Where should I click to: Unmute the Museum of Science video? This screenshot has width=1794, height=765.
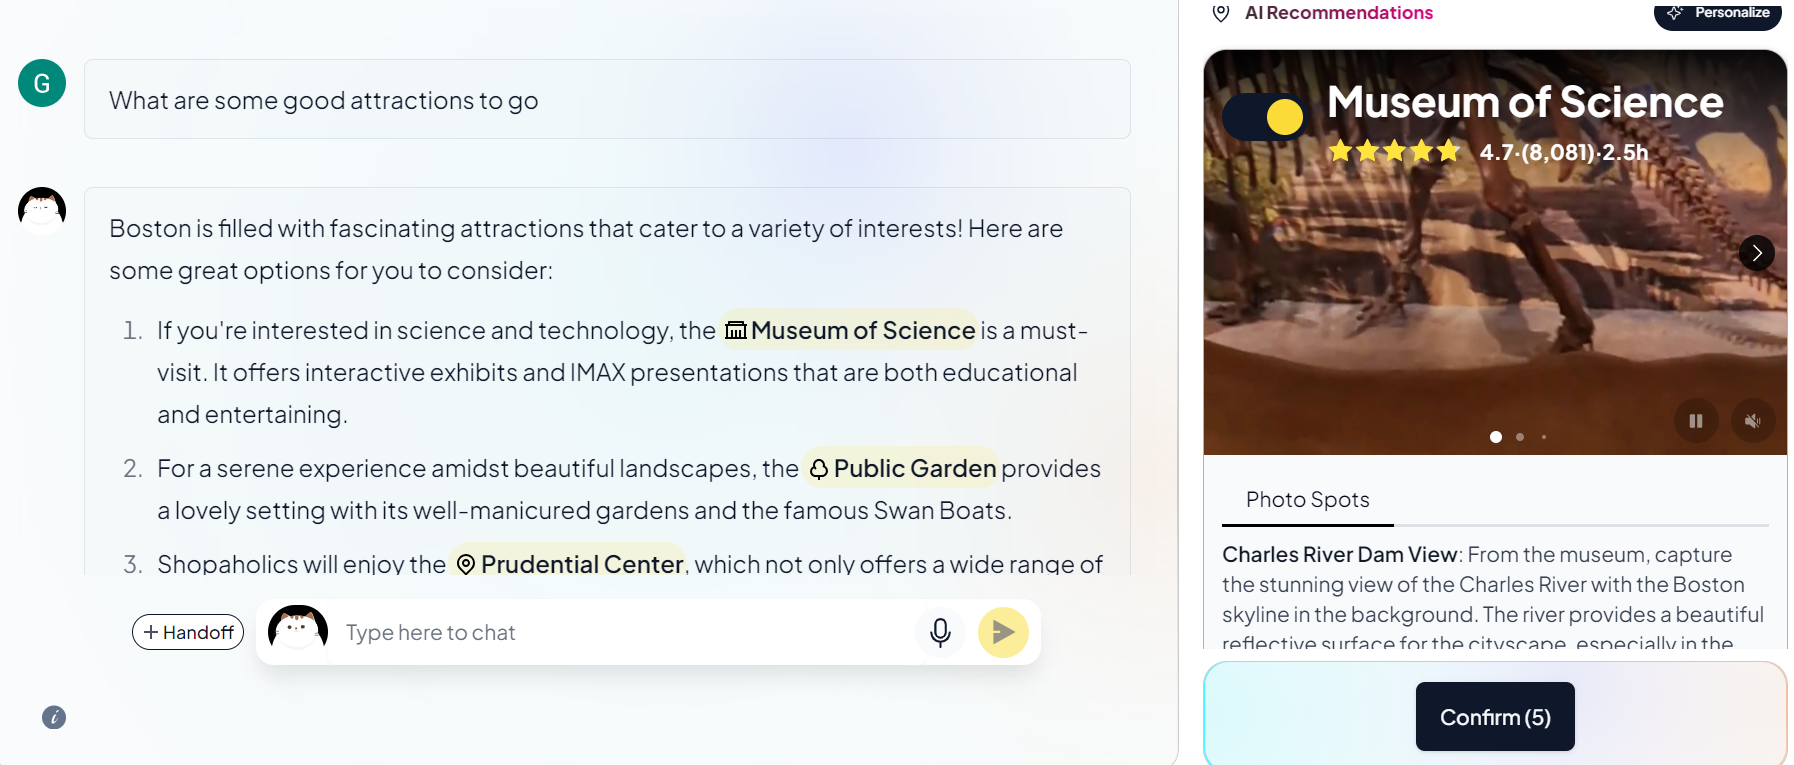point(1752,421)
